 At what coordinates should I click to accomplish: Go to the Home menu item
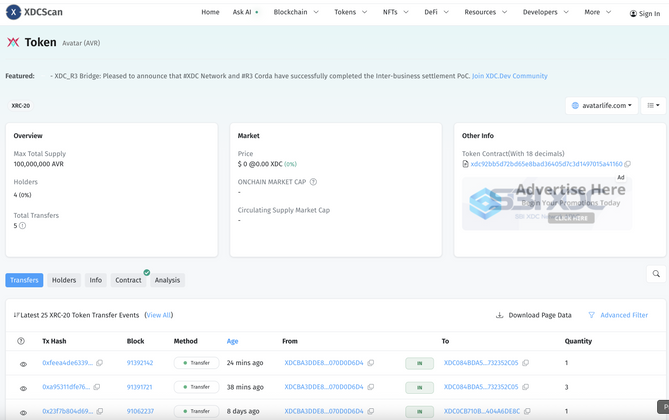coord(210,12)
